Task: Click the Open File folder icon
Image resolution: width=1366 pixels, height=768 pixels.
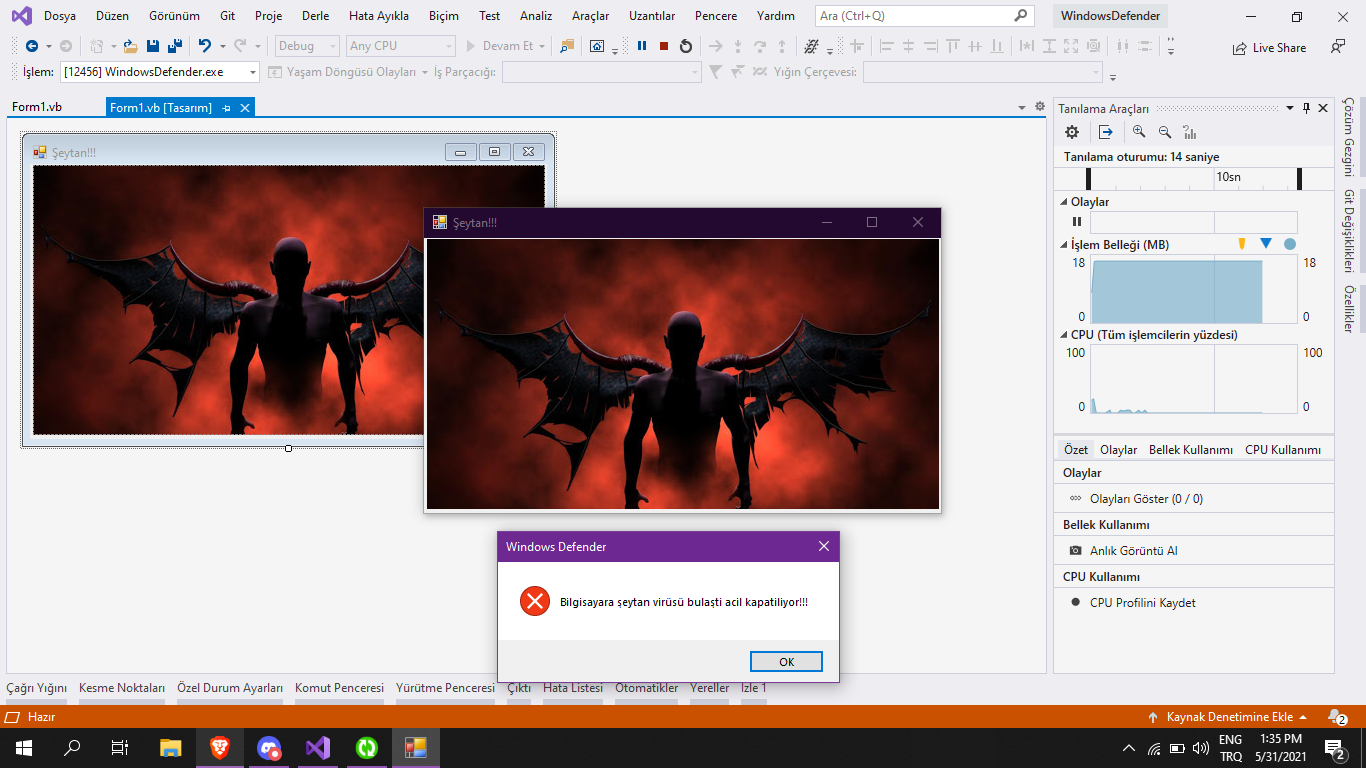Action: coord(130,46)
